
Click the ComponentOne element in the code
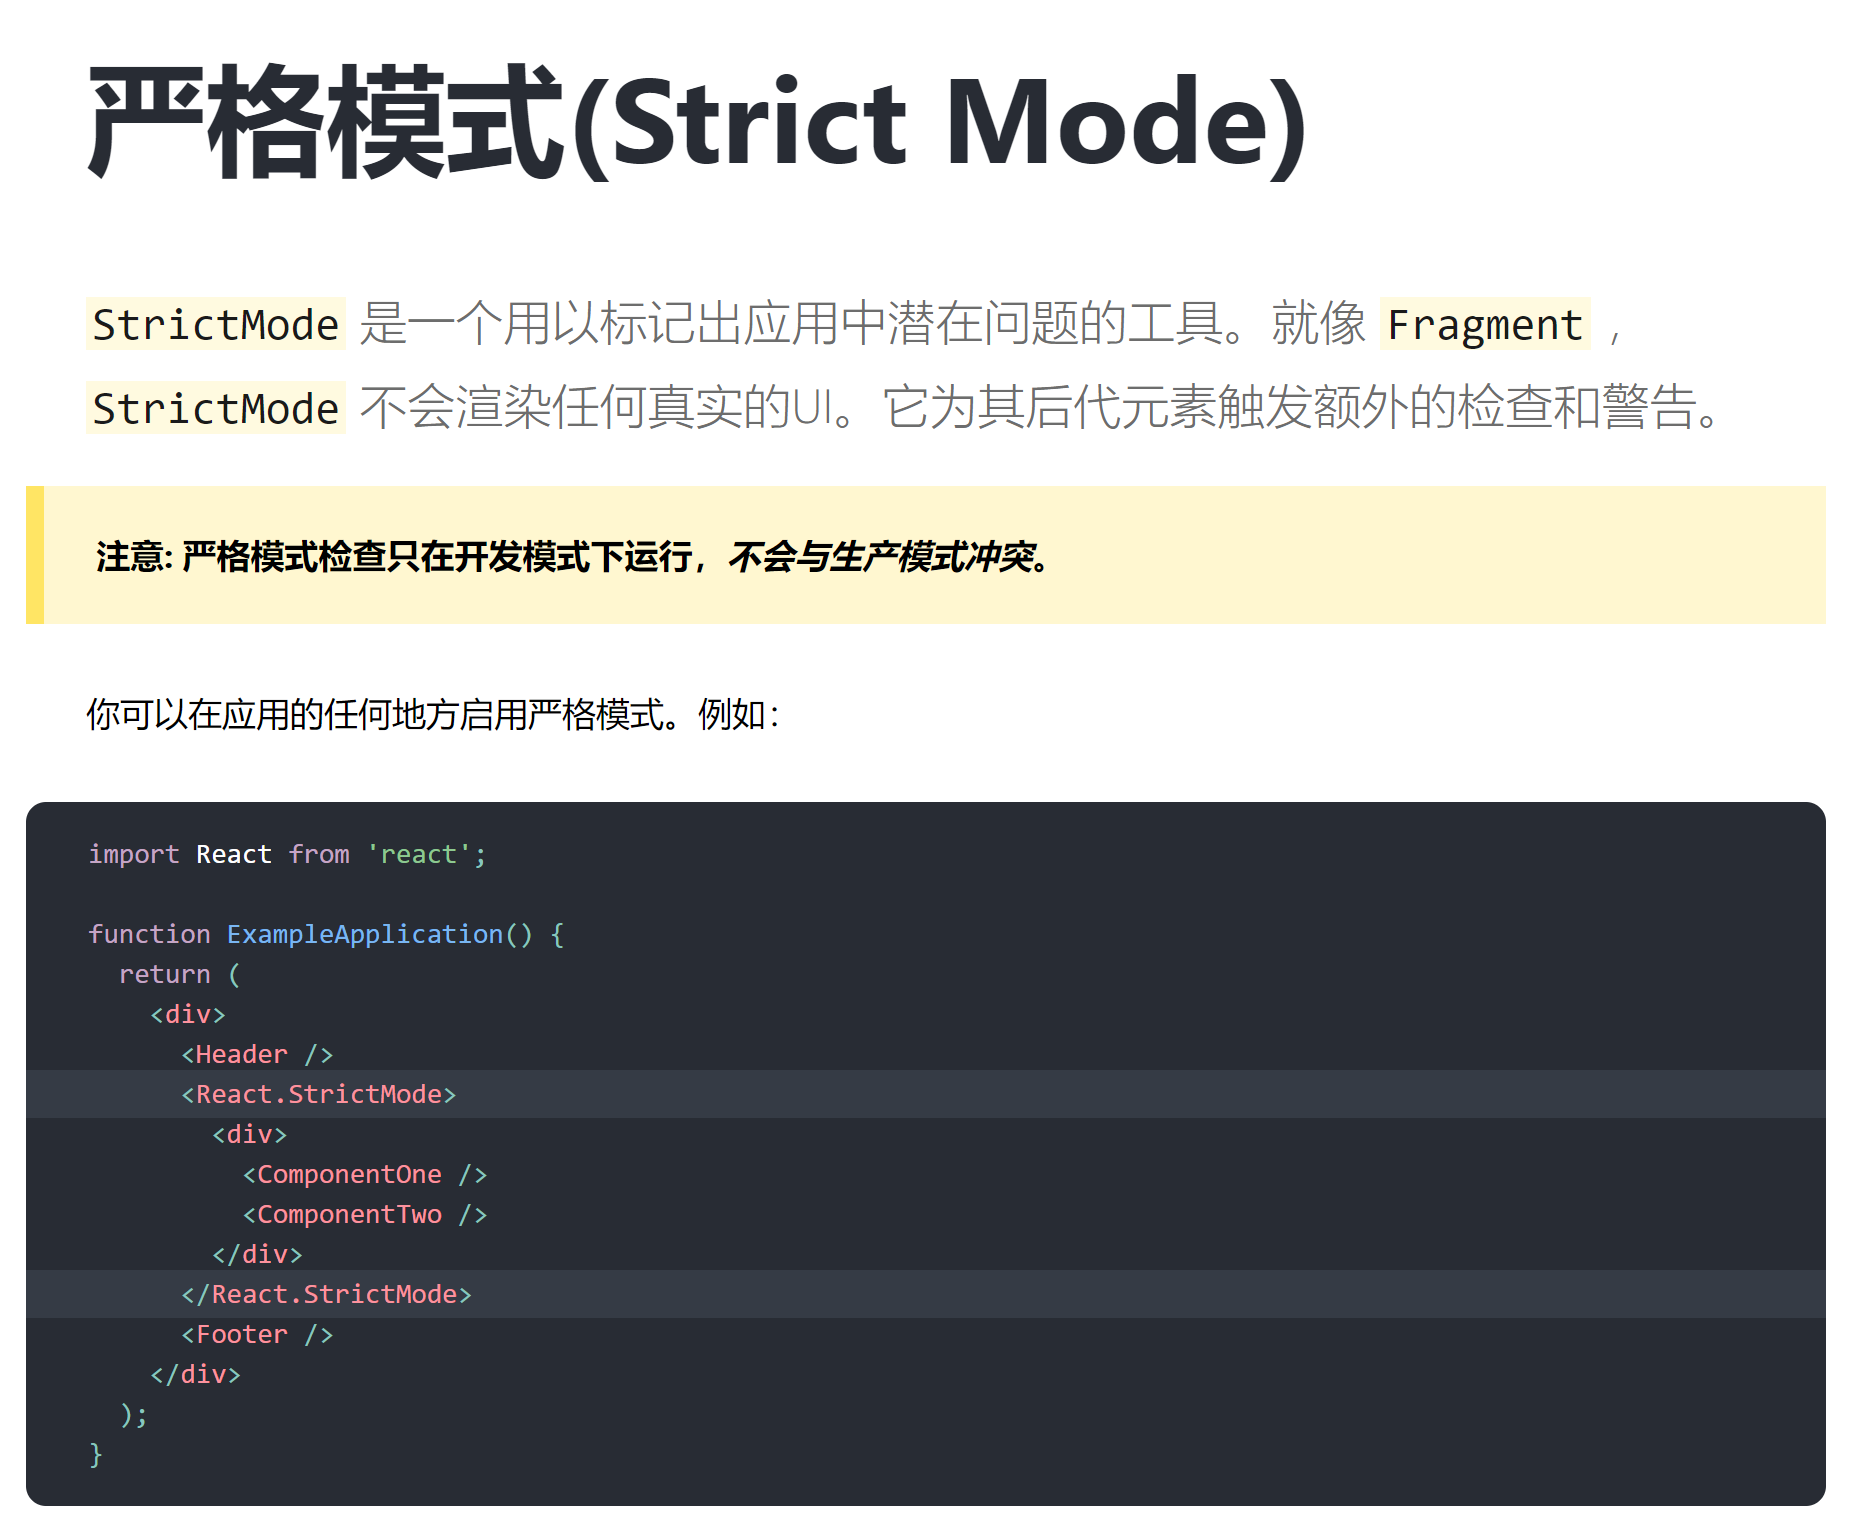point(364,1173)
